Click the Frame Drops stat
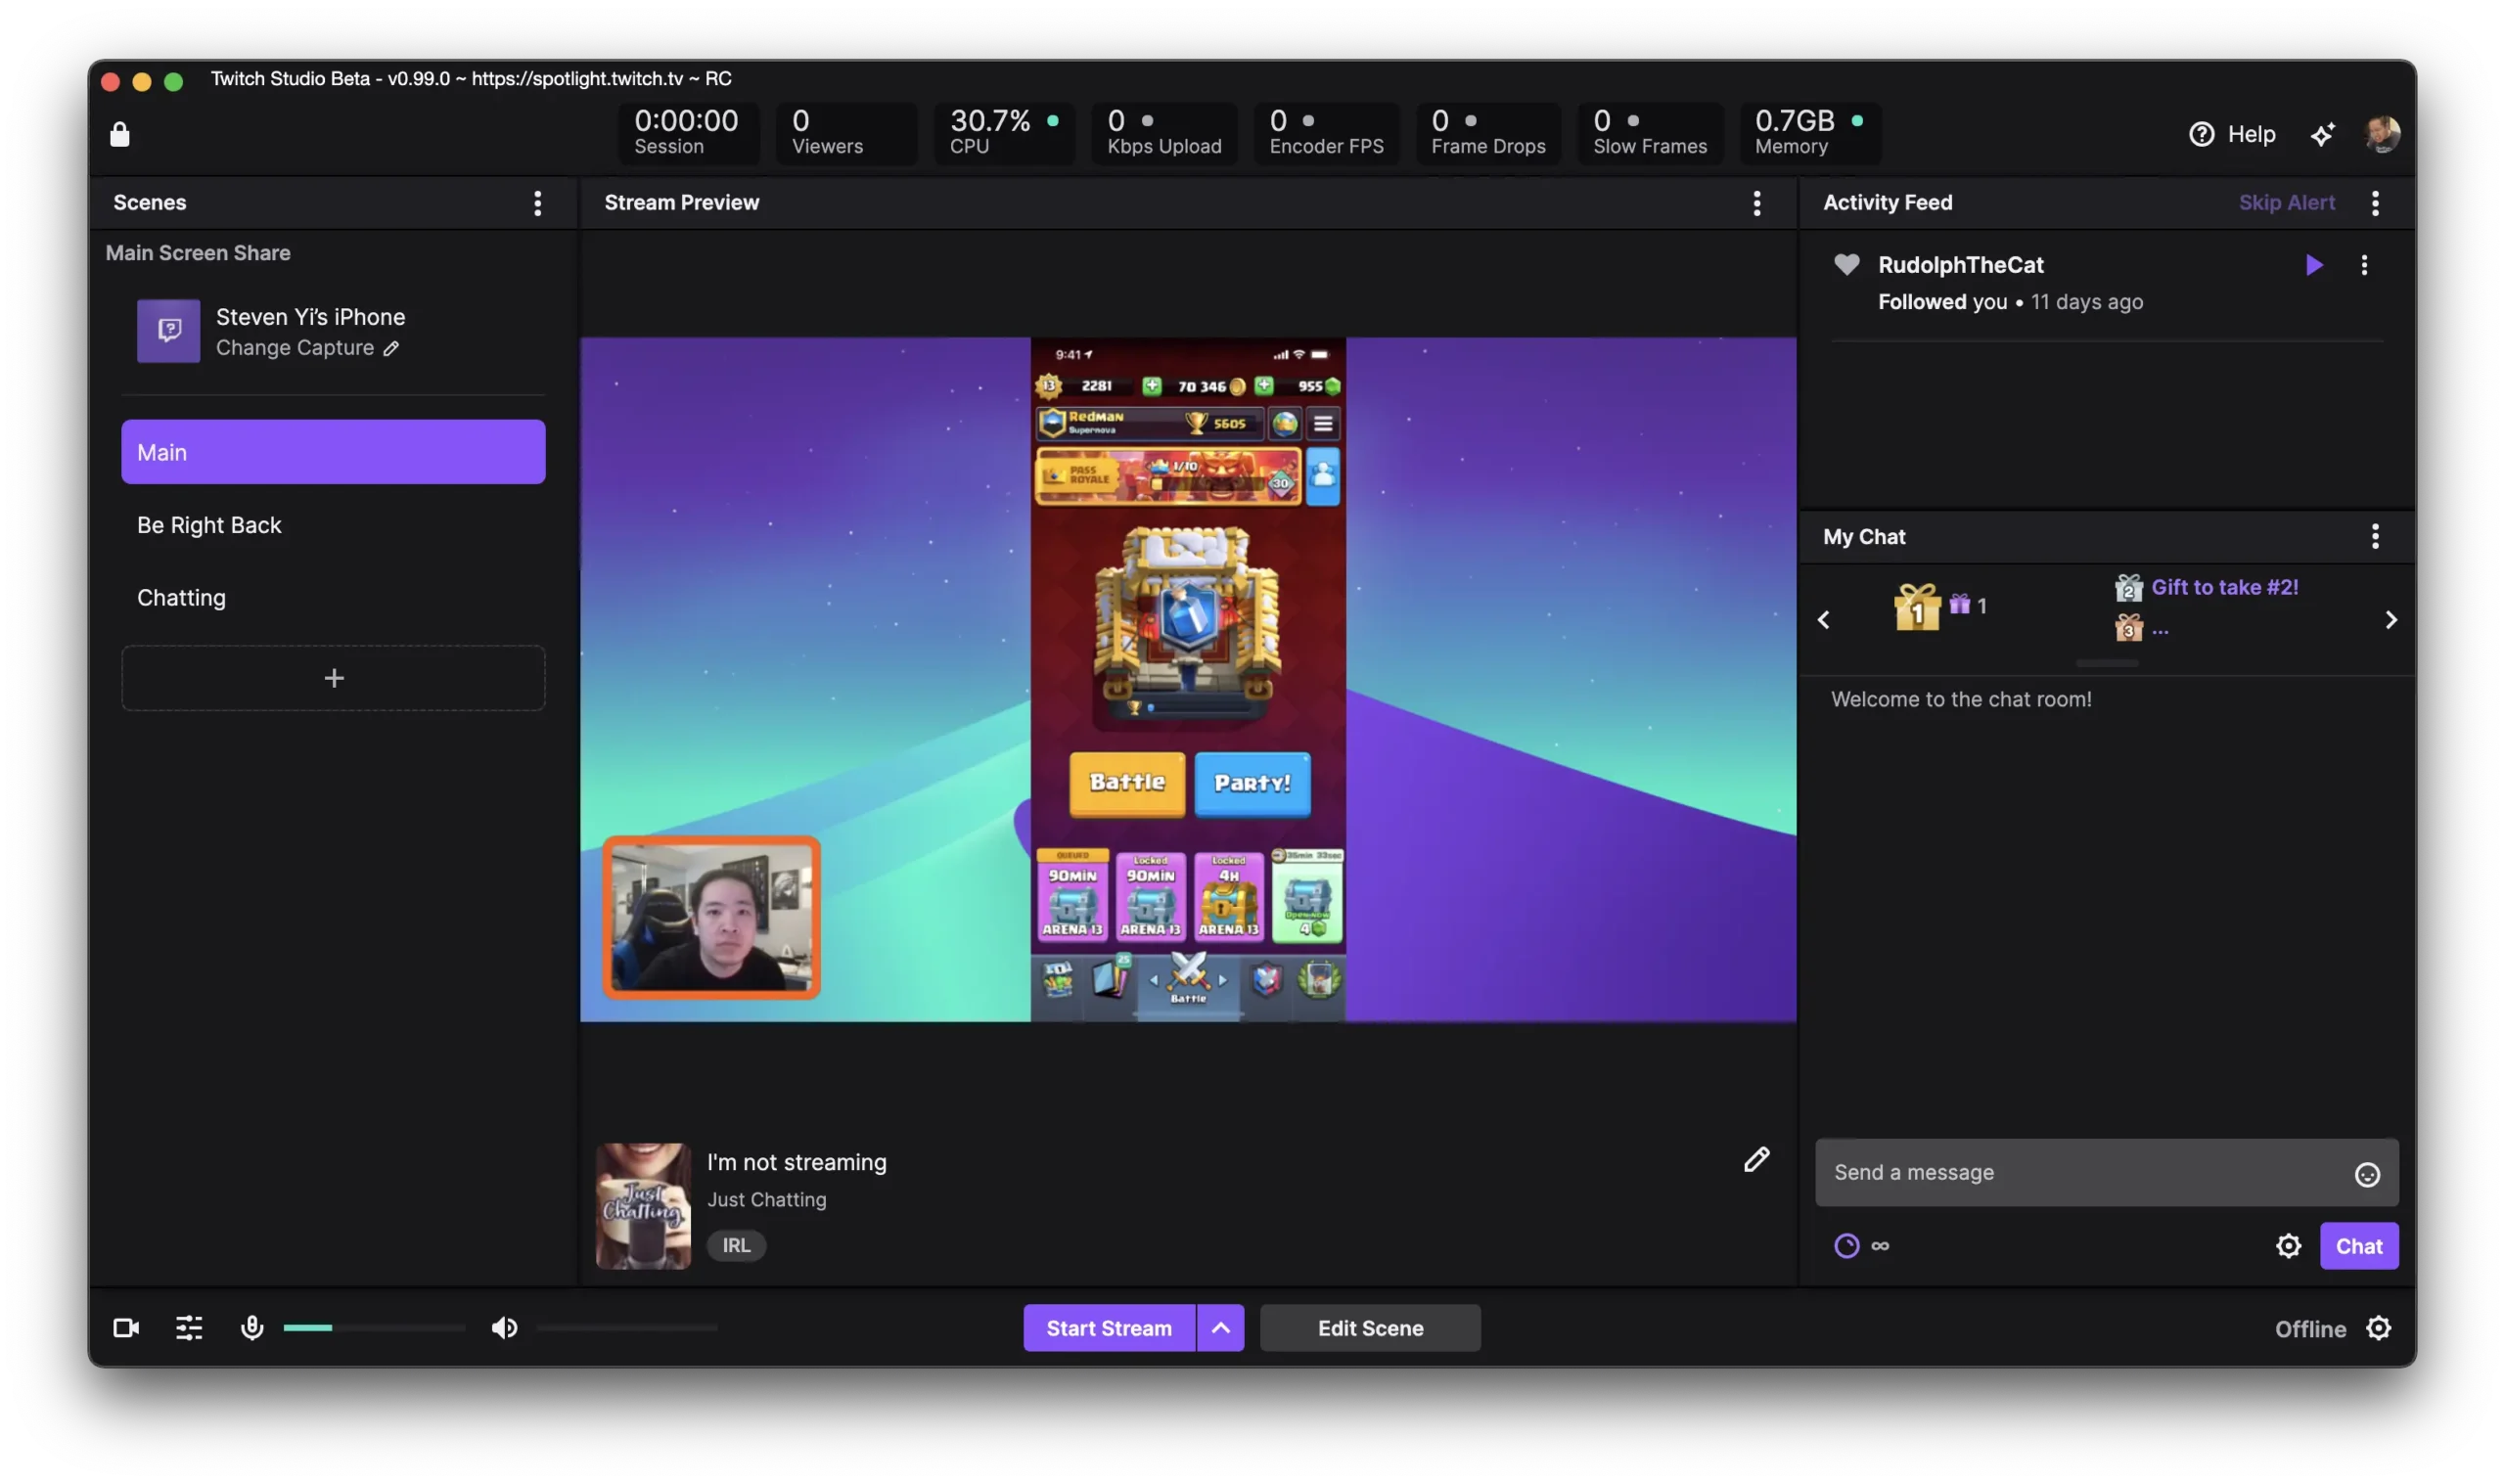This screenshot has width=2505, height=1484. point(1488,133)
